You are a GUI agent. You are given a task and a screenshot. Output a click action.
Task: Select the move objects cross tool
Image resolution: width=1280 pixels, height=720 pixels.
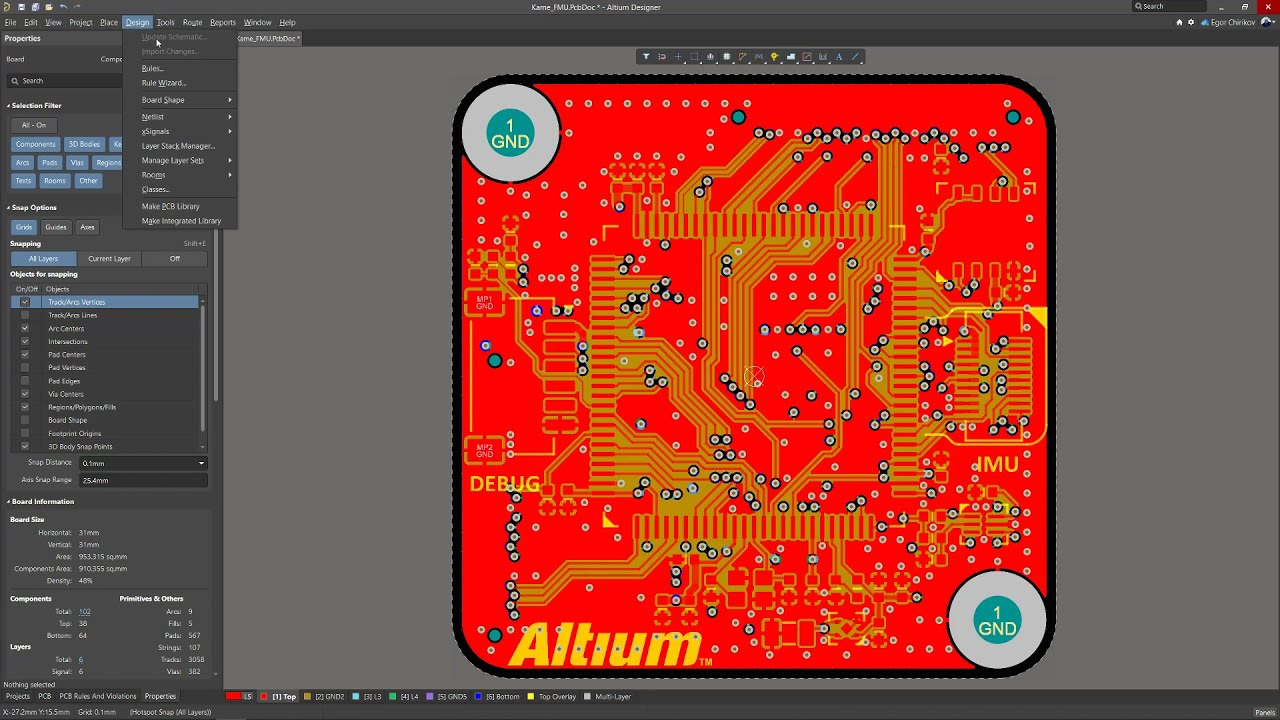(678, 57)
